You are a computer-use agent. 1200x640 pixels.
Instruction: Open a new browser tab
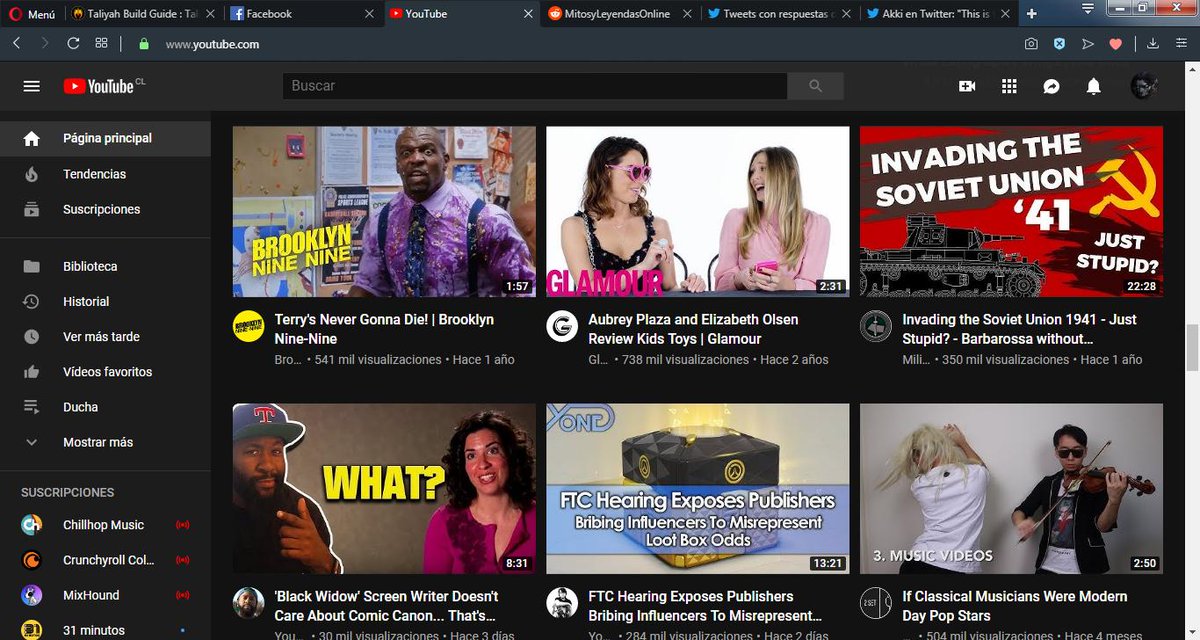pyautogui.click(x=1032, y=14)
